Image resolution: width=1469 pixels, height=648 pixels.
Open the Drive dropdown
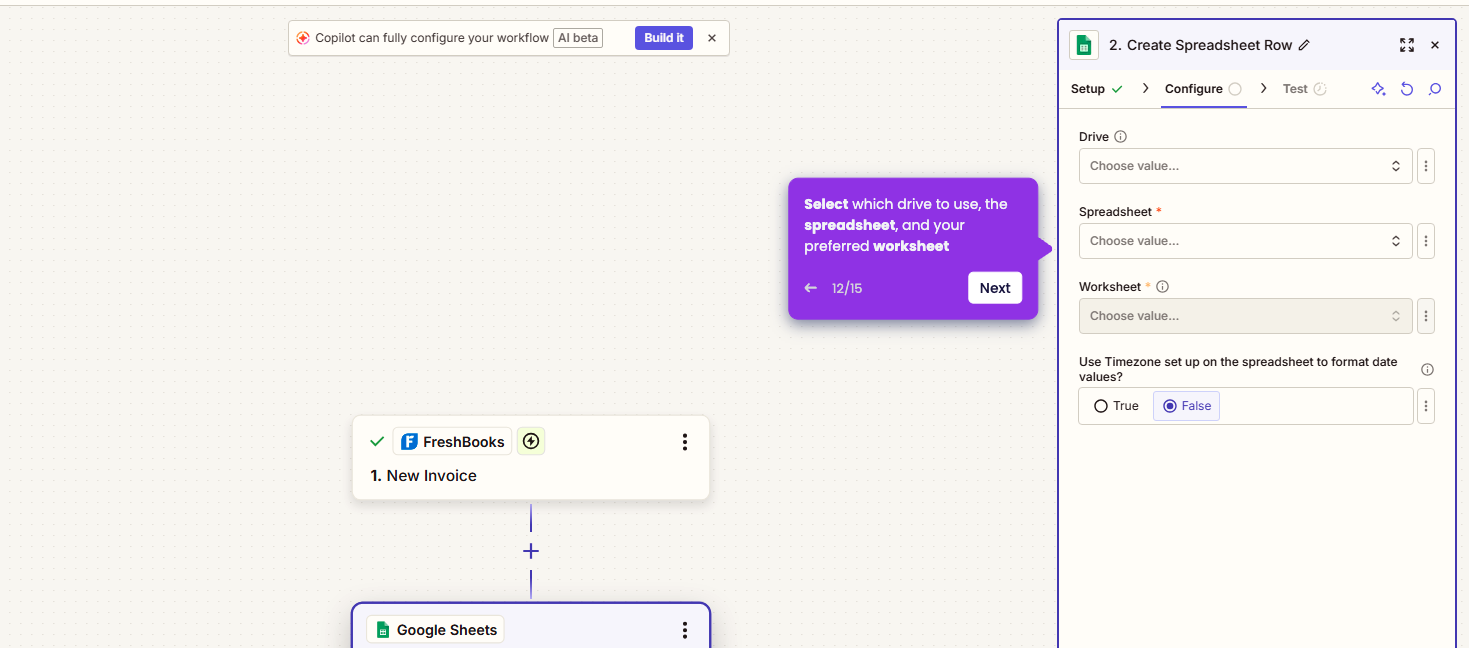pyautogui.click(x=1245, y=166)
